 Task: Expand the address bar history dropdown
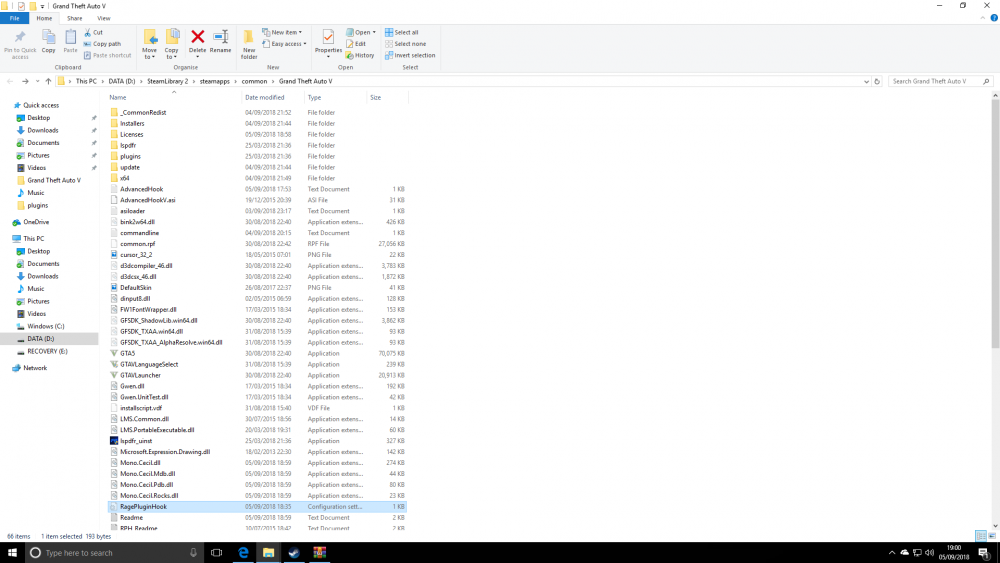pos(866,82)
